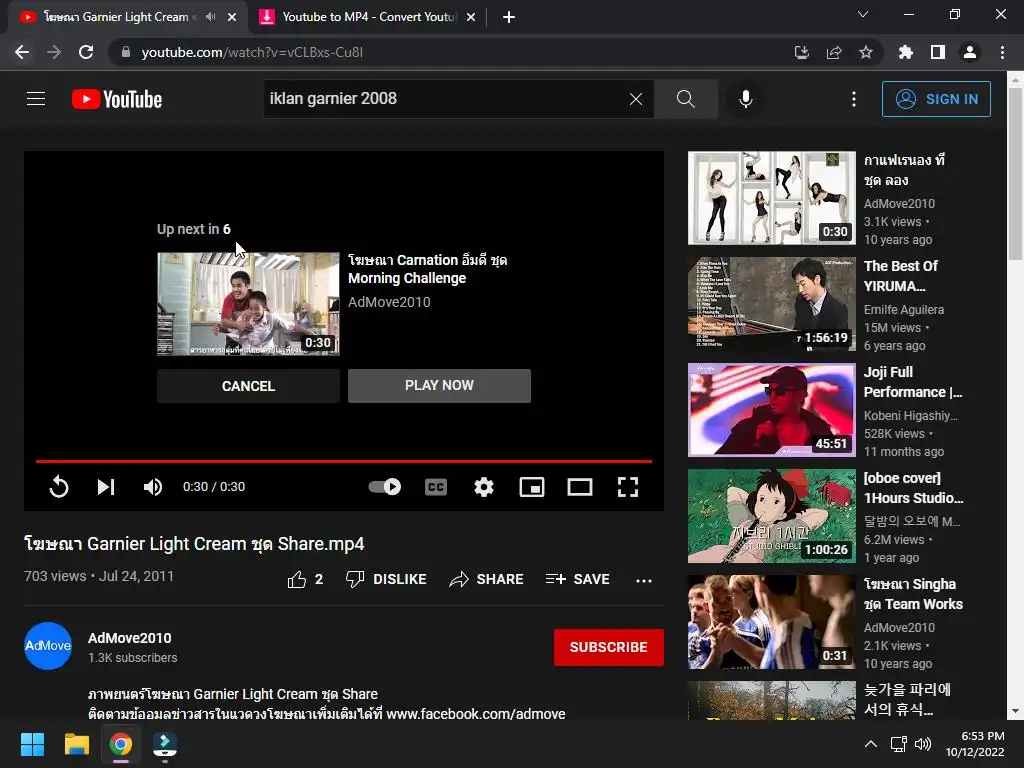Click the red SUBSCRIBE button

pos(609,647)
